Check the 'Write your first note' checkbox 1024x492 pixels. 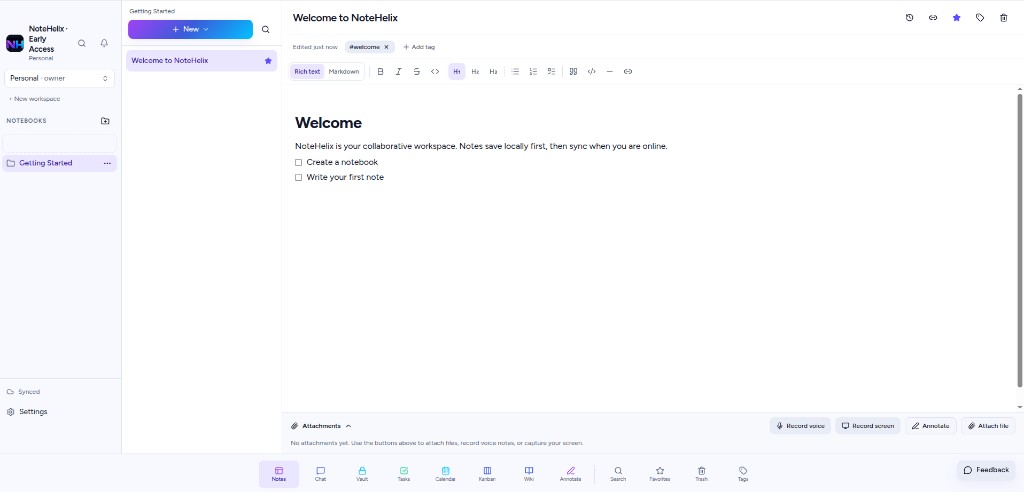(298, 177)
